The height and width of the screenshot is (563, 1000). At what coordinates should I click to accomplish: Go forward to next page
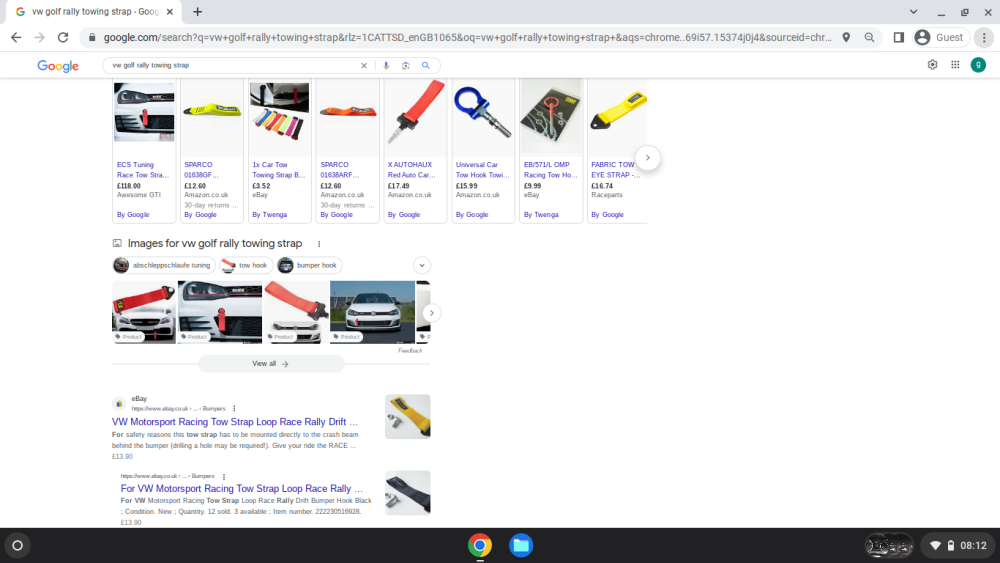point(40,38)
